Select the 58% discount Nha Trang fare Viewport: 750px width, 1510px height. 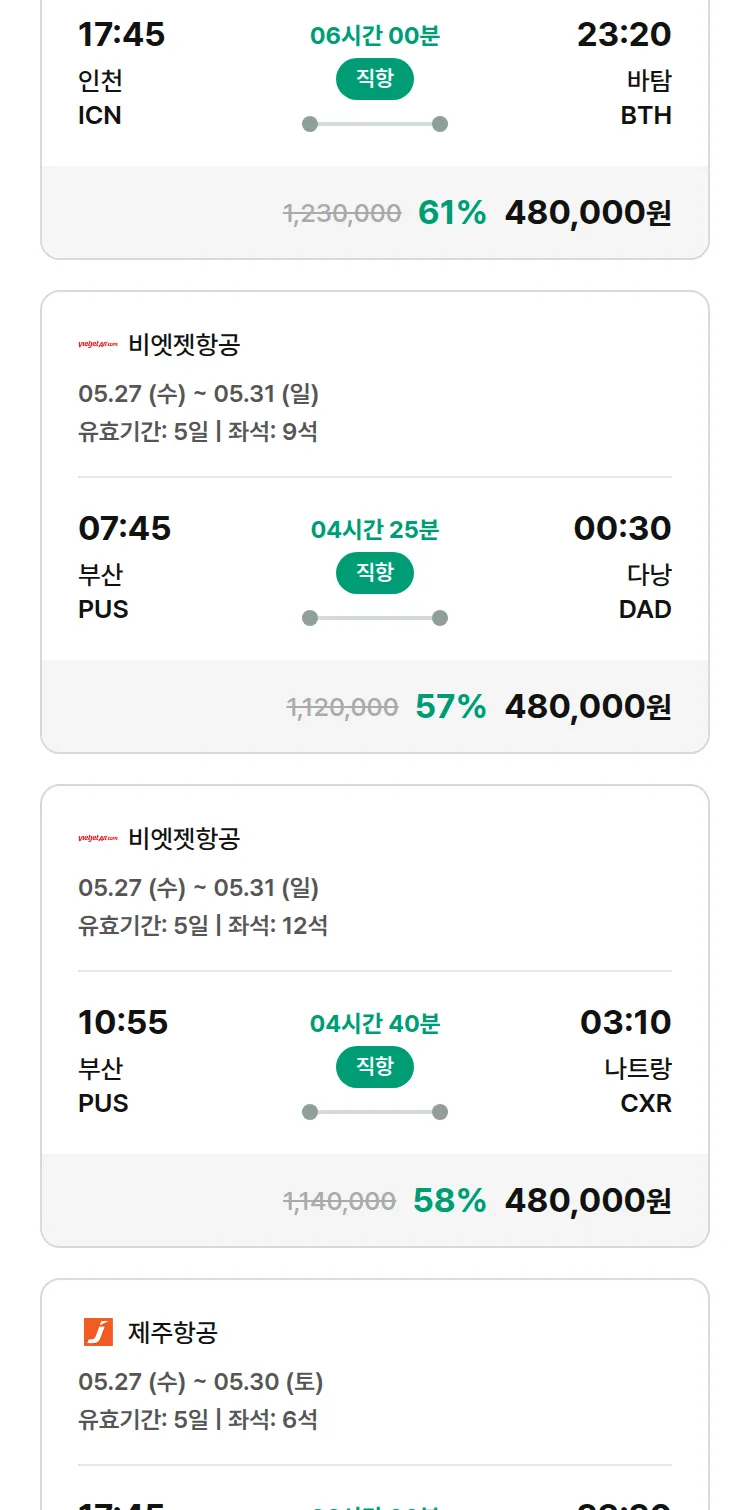point(375,1200)
